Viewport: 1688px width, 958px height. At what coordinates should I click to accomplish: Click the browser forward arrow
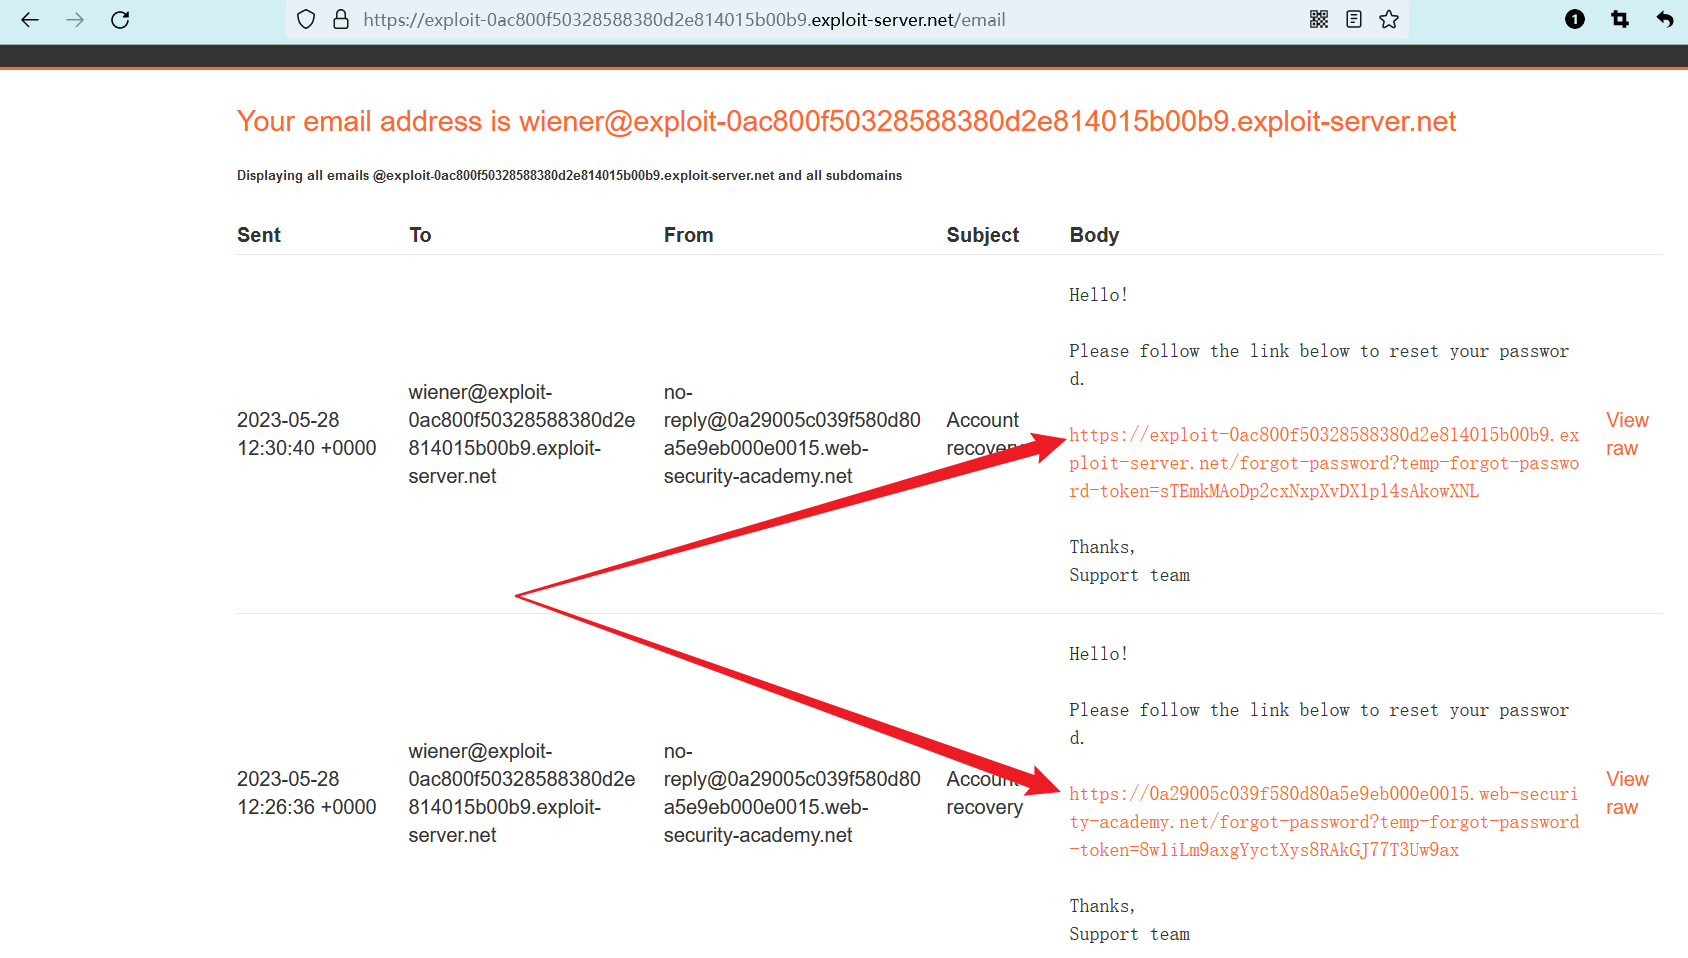pos(75,20)
